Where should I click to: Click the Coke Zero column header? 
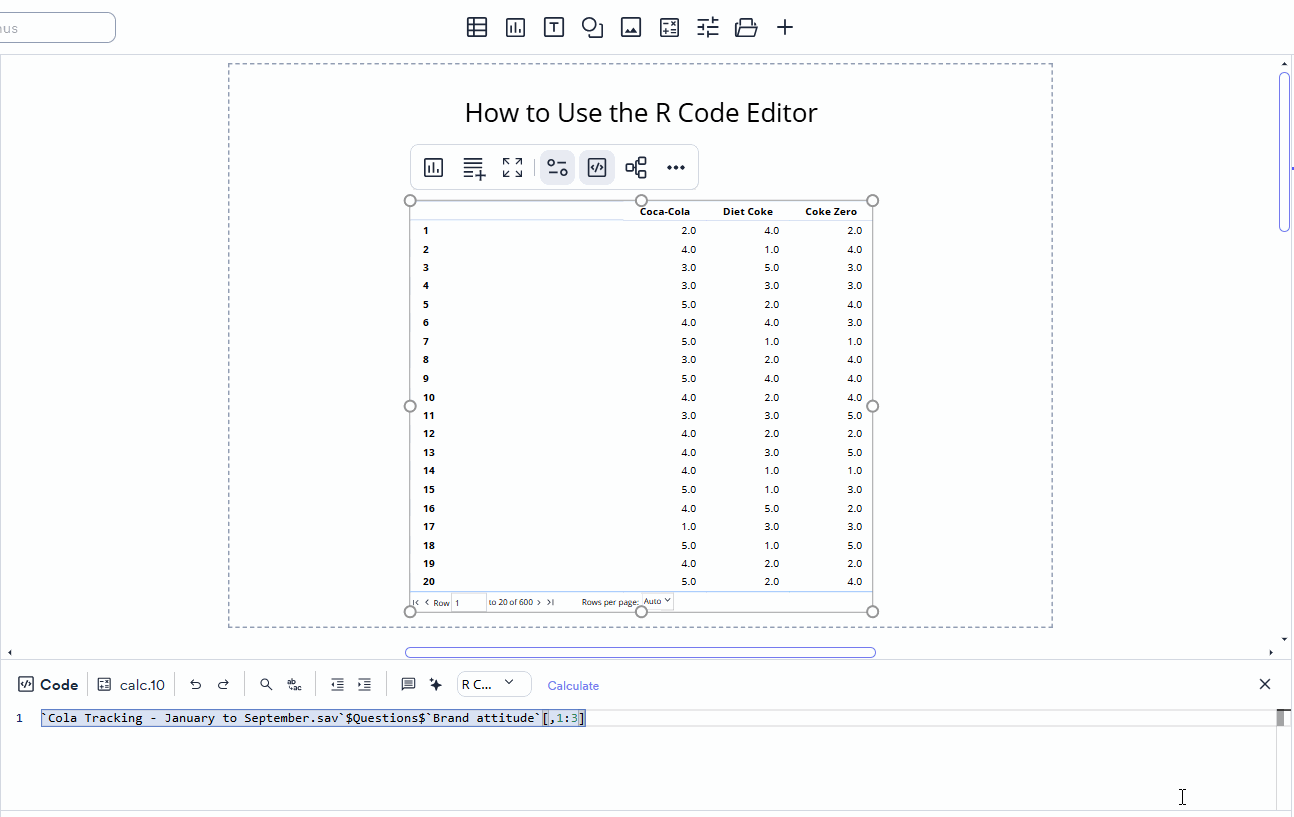[831, 212]
